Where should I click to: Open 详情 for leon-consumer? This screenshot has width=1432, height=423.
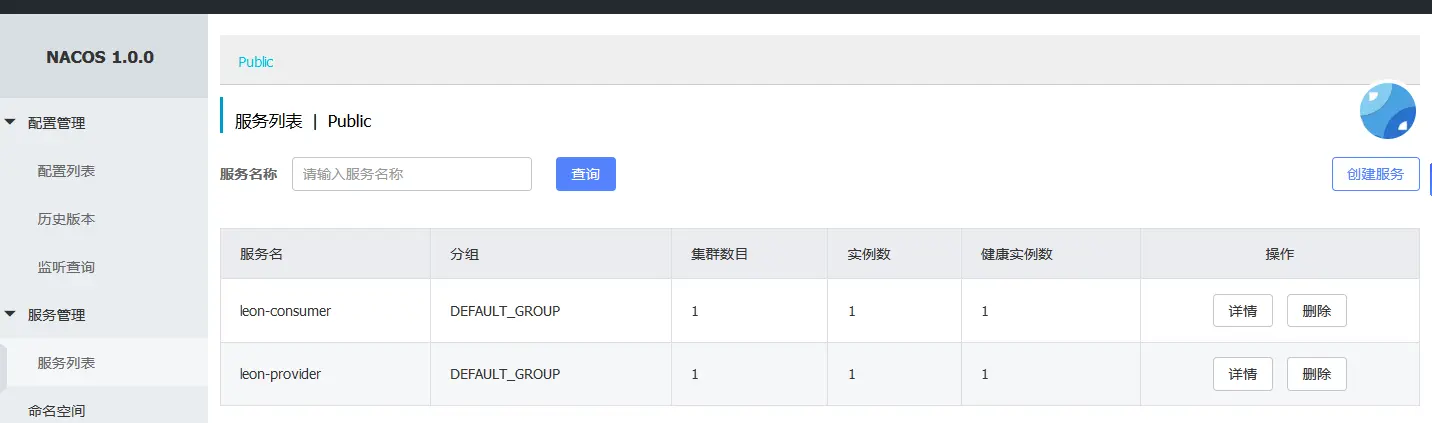[x=1243, y=311]
